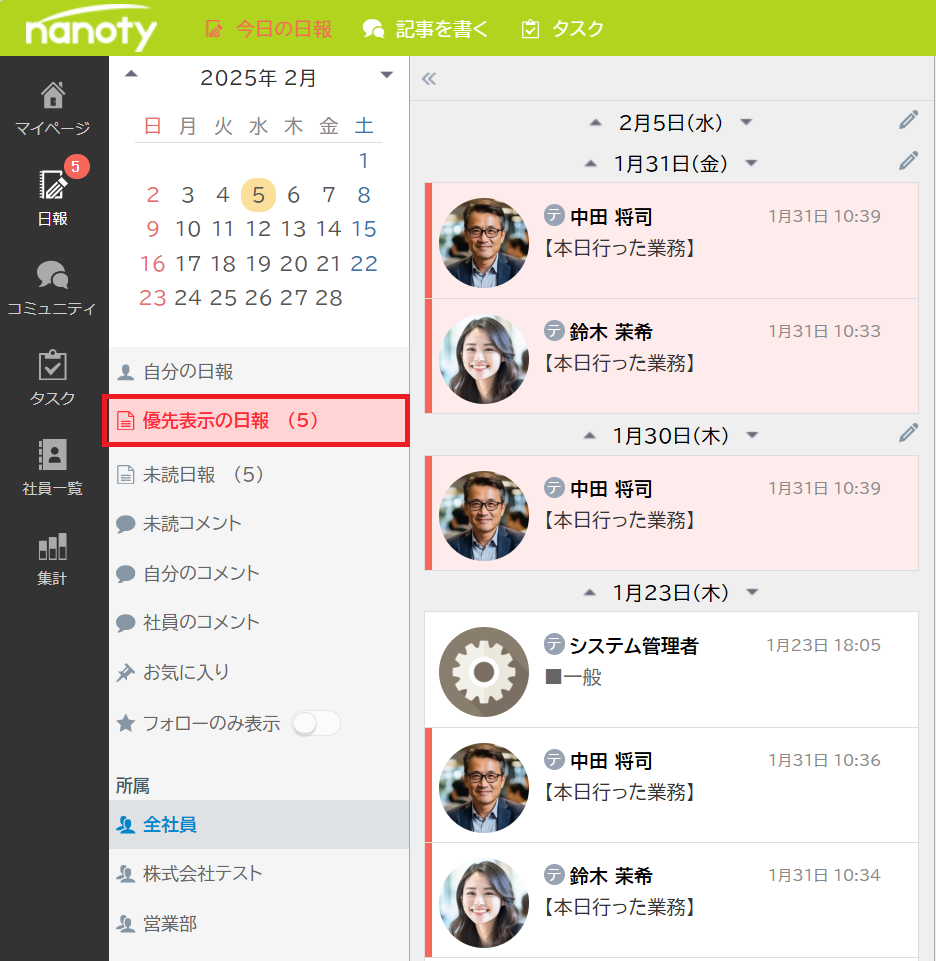
Task: Click the icon beside 自分の日報
Action: tap(126, 371)
